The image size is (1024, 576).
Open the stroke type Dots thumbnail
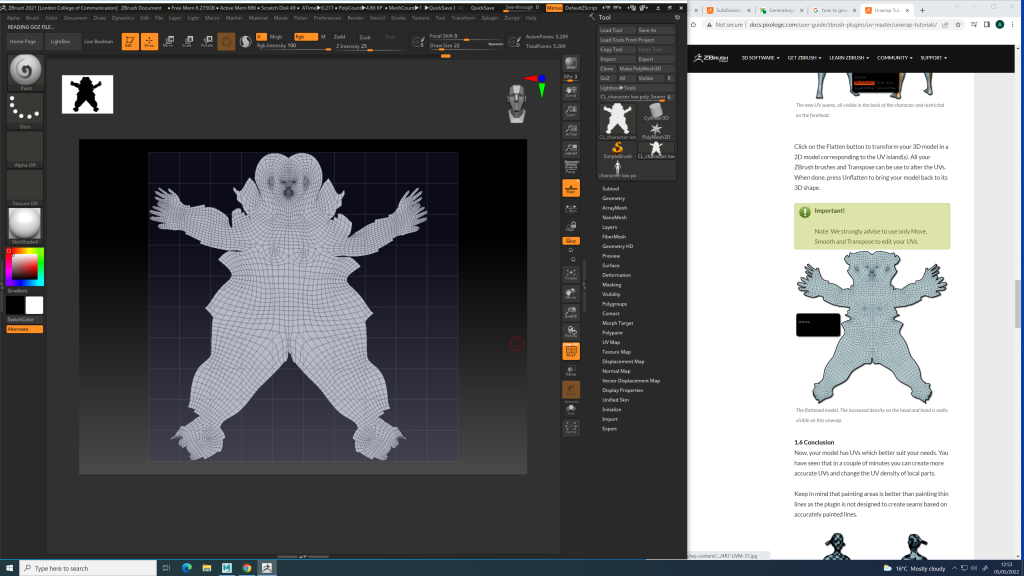(25, 110)
